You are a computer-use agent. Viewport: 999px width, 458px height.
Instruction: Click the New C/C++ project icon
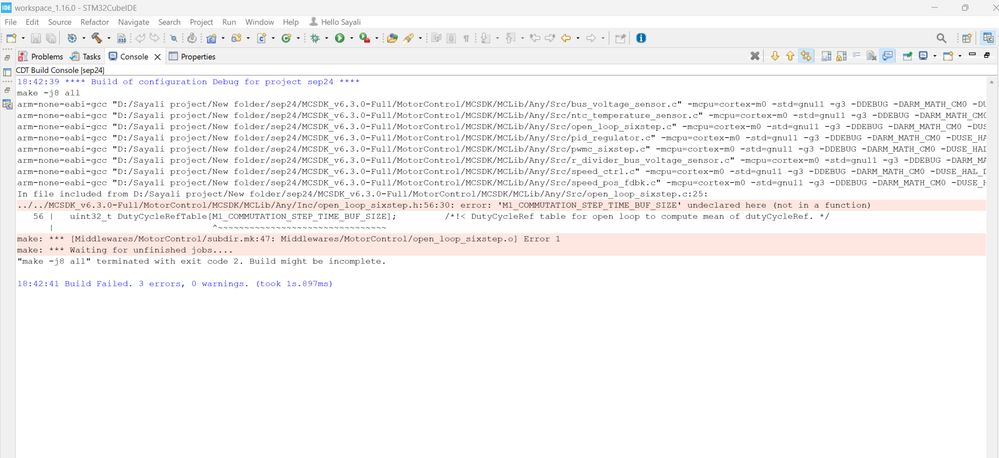click(x=212, y=38)
